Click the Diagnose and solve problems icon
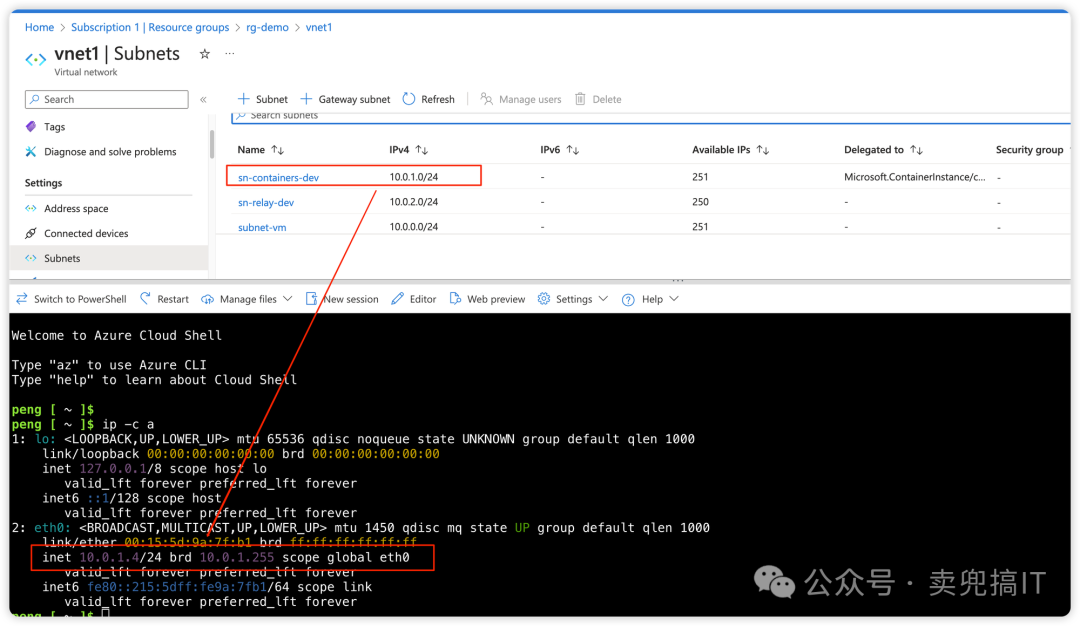The image size is (1080, 626). [31, 152]
